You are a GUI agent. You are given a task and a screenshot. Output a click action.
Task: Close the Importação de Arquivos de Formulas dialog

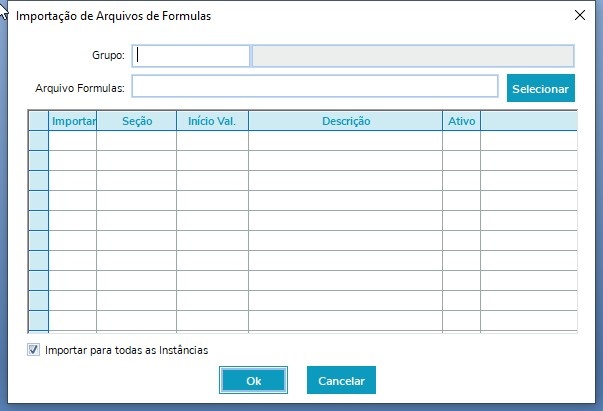(580, 16)
